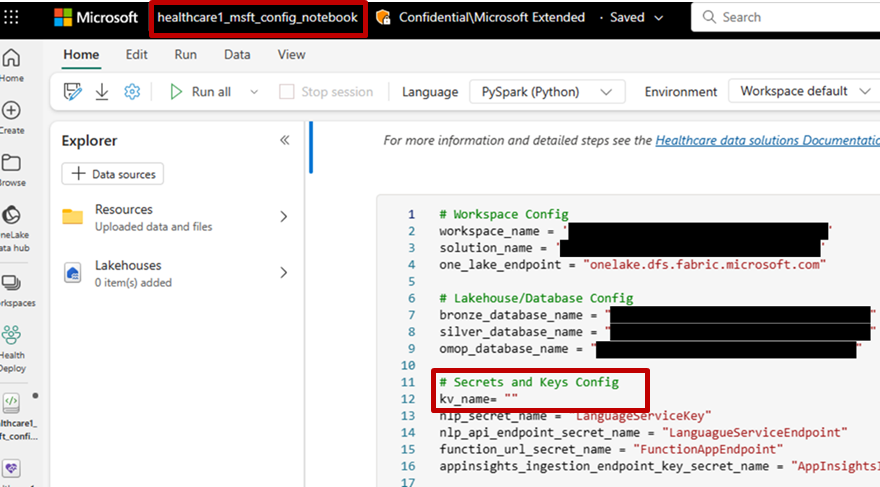This screenshot has height=487, width=880.
Task: Click the kv_name empty string value
Action: point(511,399)
